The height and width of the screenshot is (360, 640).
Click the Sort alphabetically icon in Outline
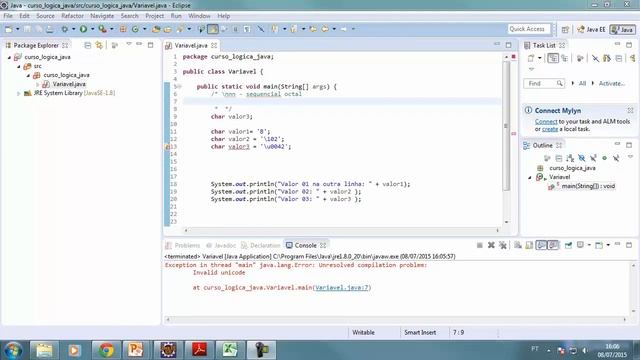point(570,158)
